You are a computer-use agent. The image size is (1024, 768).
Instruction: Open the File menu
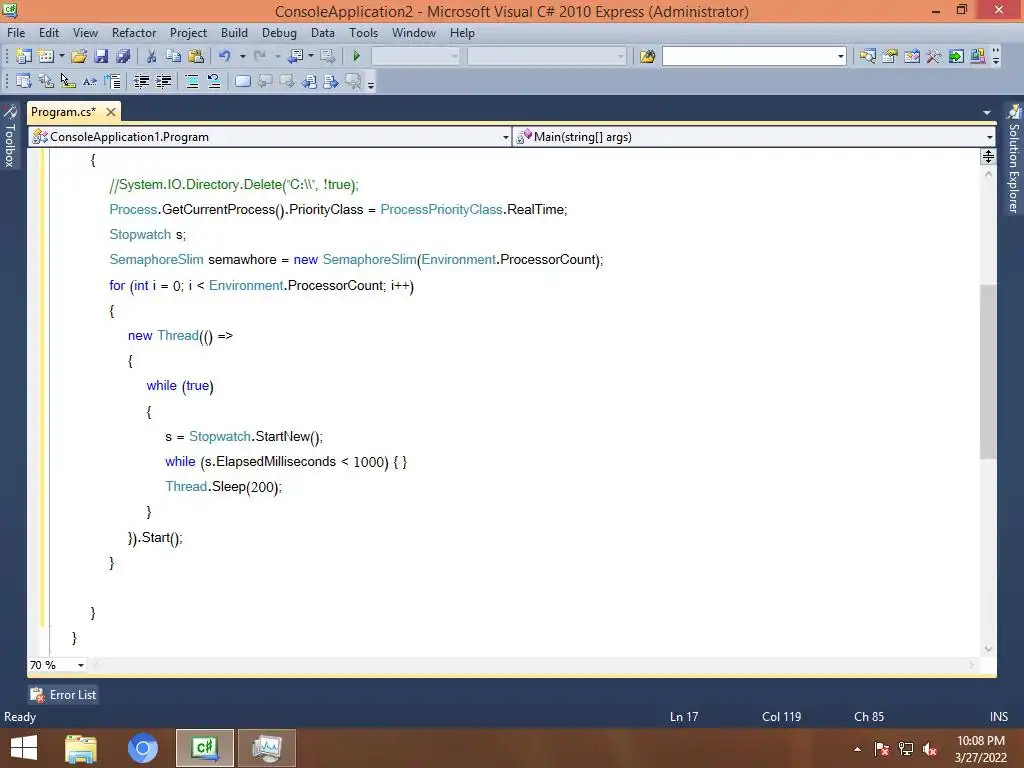coord(16,33)
